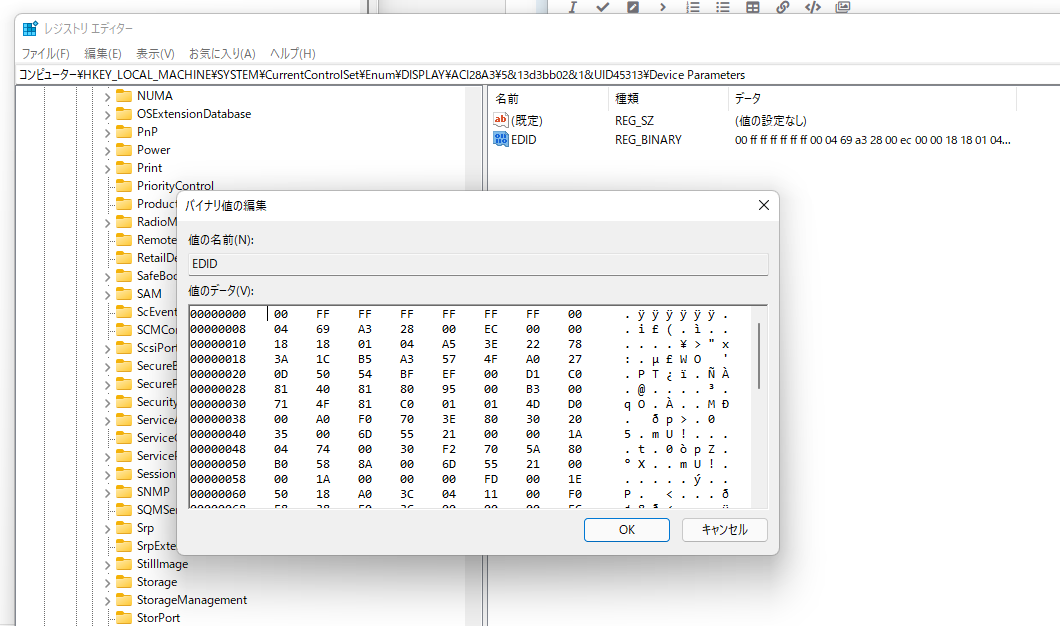1060x626 pixels.
Task: Select the EDID binary value entry
Action: [523, 140]
